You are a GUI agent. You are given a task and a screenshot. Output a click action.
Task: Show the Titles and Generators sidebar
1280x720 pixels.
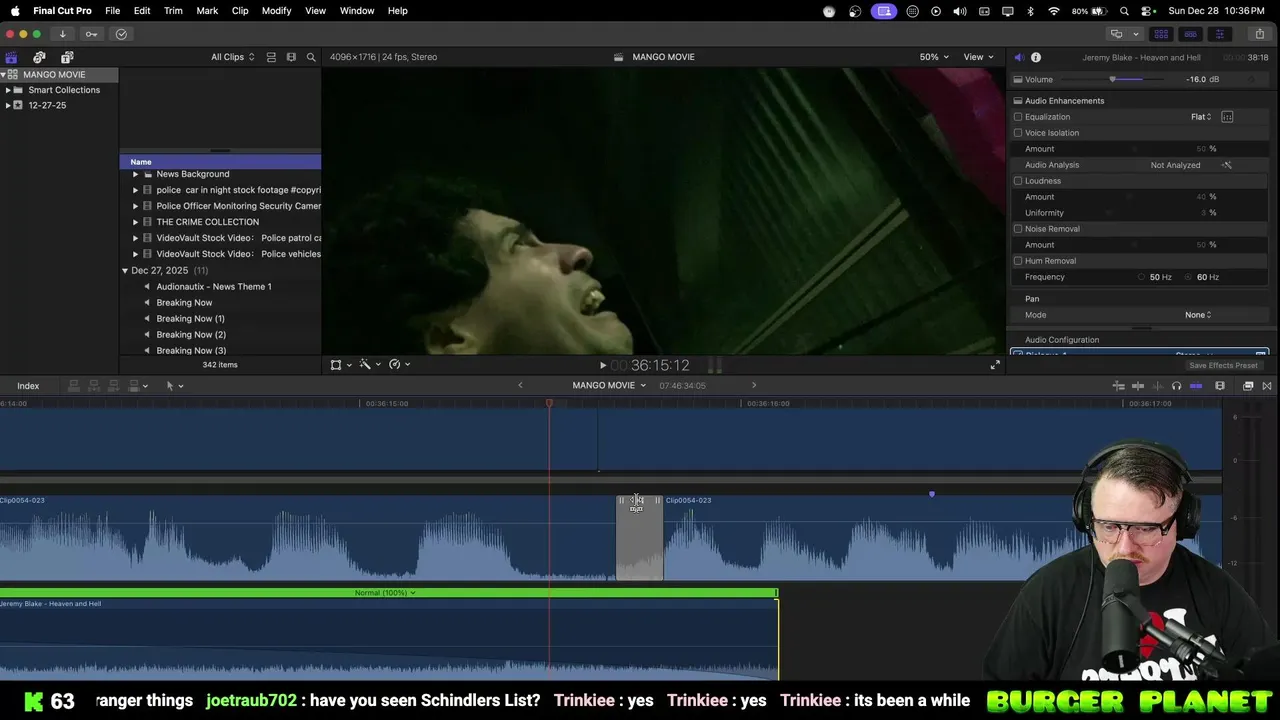(67, 57)
